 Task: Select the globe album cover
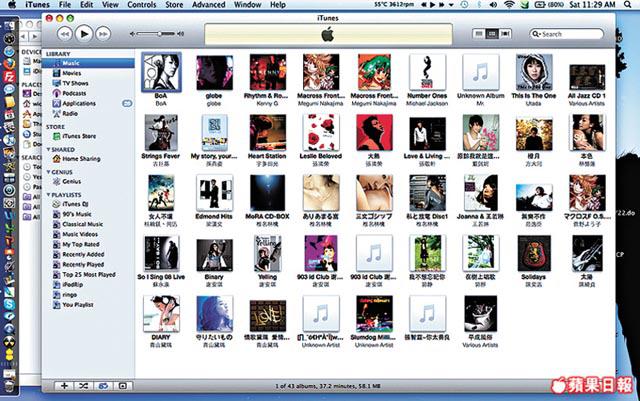pos(214,73)
